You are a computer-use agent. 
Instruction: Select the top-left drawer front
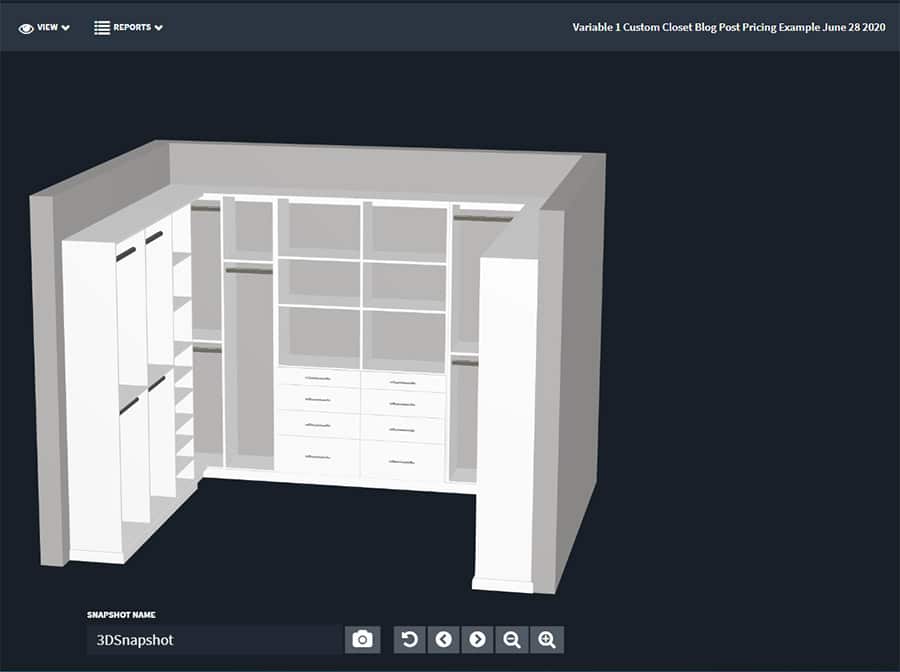(319, 378)
